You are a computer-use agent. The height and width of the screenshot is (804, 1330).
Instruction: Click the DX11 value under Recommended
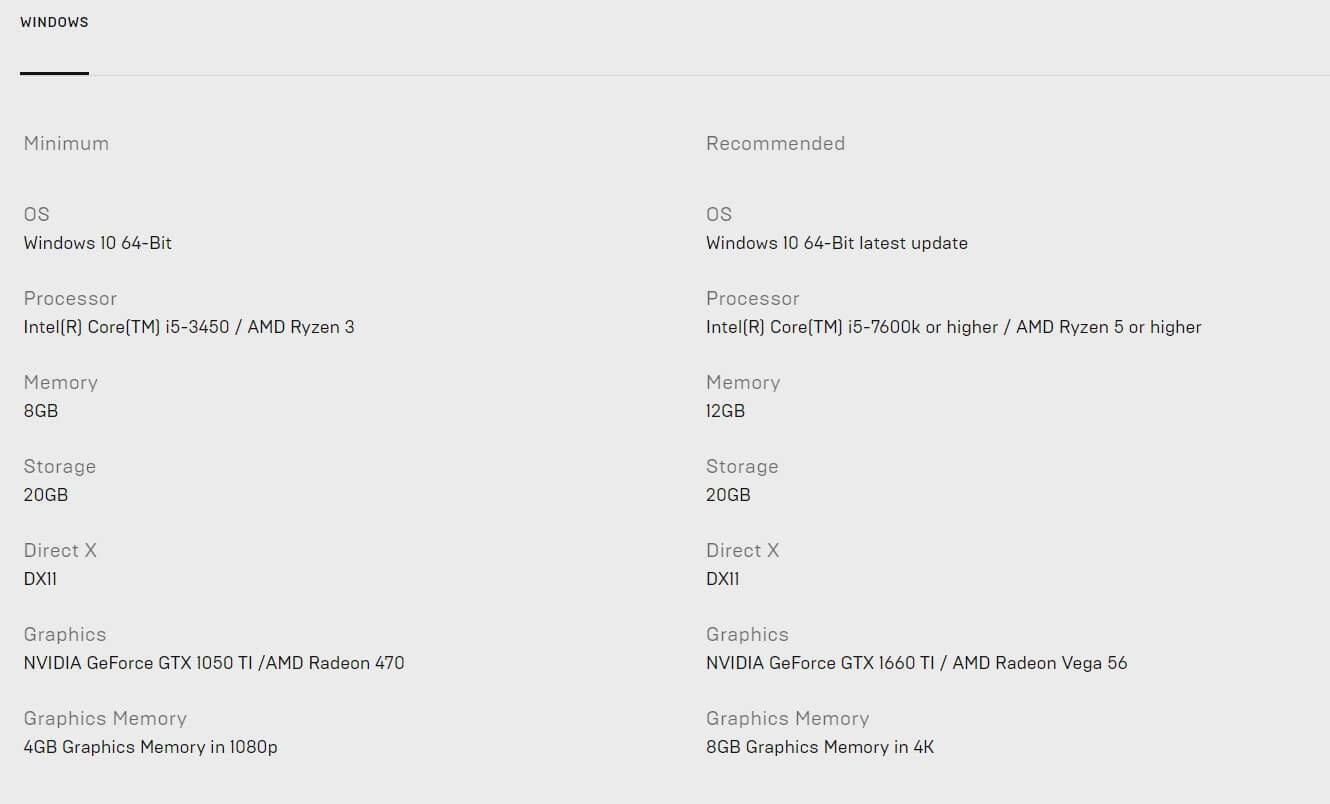tap(722, 579)
